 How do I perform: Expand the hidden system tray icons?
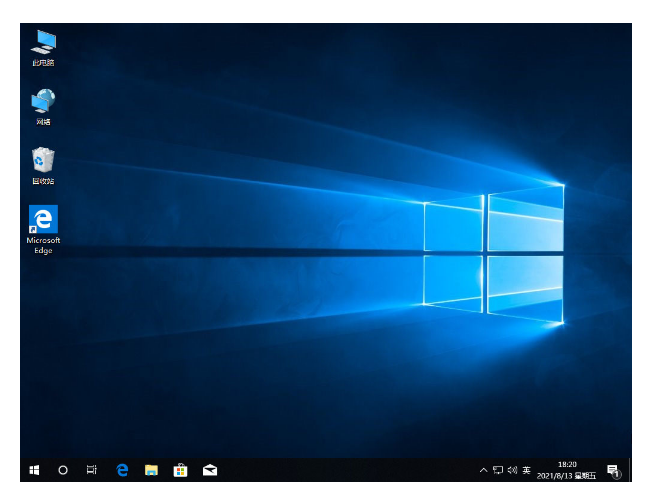point(484,469)
